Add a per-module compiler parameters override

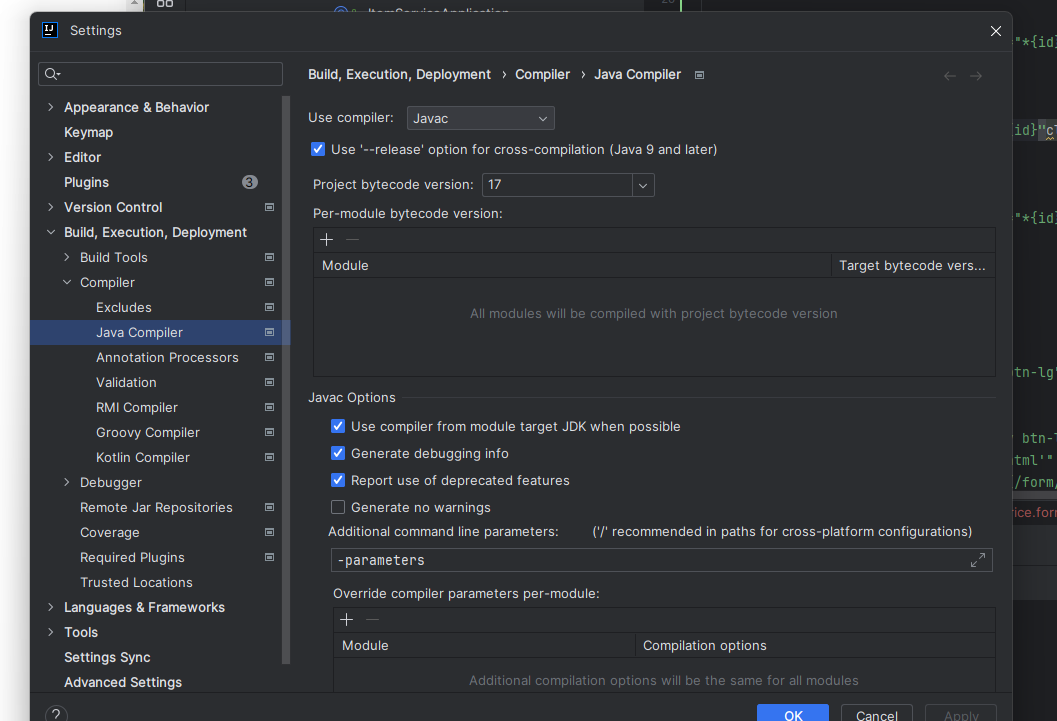pos(346,619)
